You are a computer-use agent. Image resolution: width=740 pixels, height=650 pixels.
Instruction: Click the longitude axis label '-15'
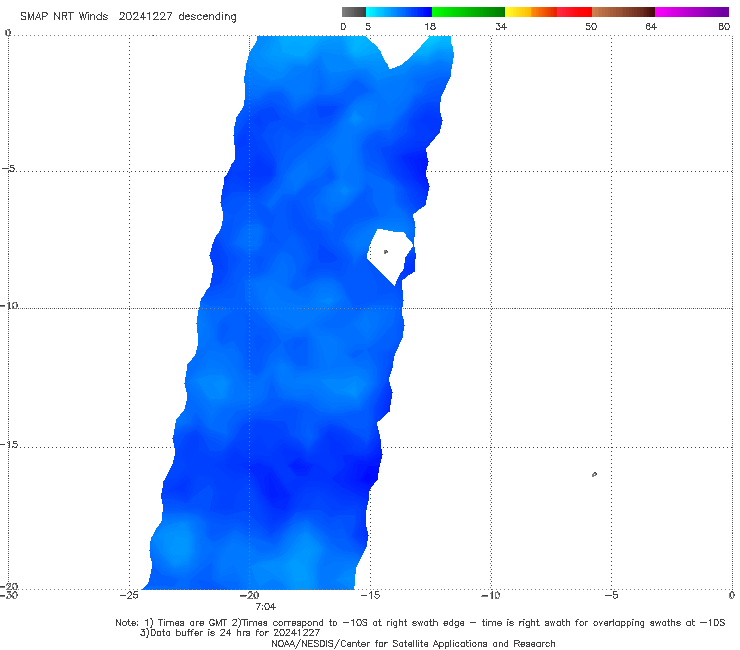point(370,595)
